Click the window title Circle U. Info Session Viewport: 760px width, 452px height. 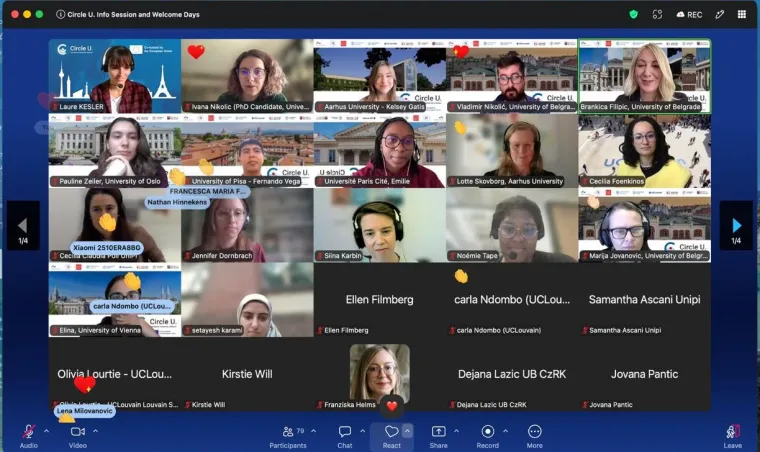point(133,15)
